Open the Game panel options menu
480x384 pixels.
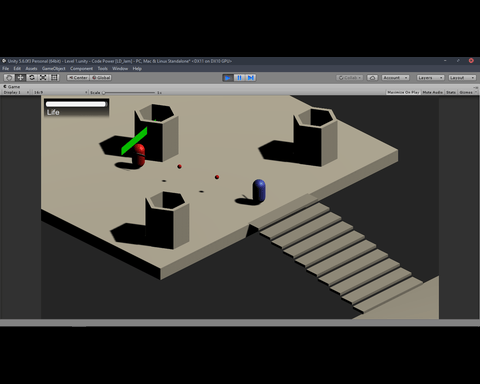tap(476, 87)
